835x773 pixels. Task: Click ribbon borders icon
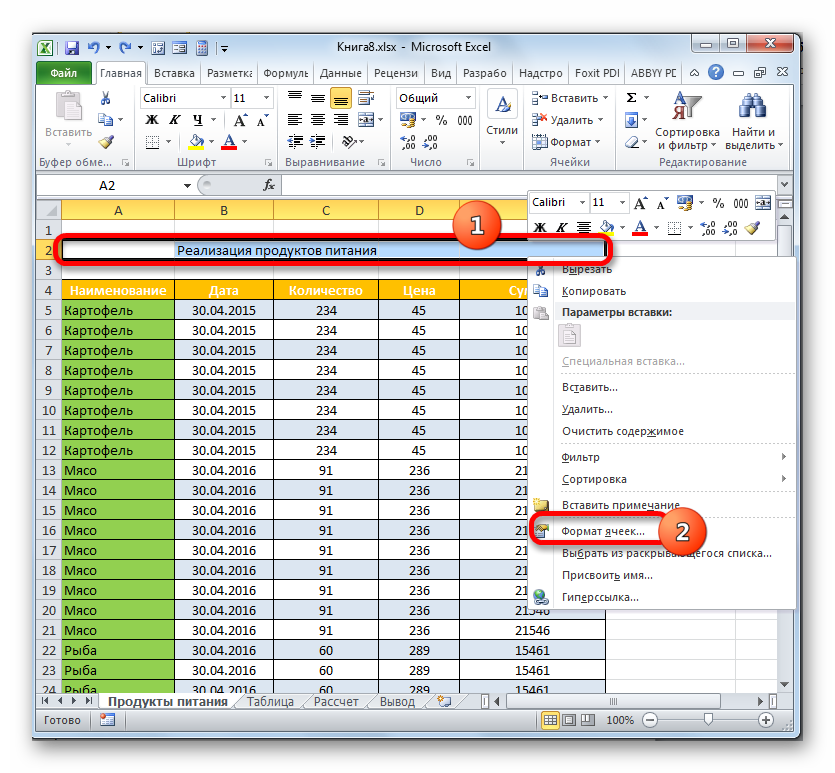tap(152, 142)
